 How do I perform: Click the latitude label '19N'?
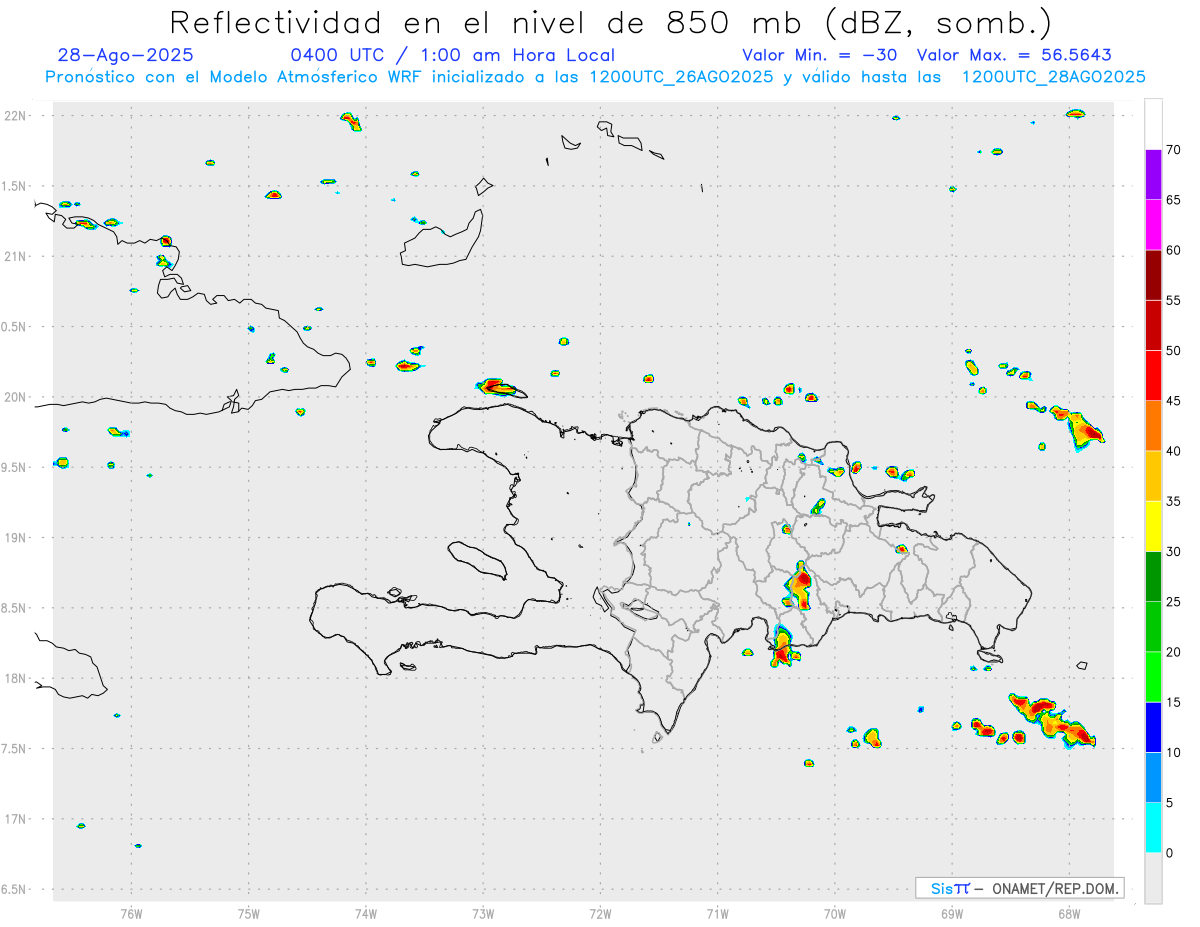[x=16, y=537]
